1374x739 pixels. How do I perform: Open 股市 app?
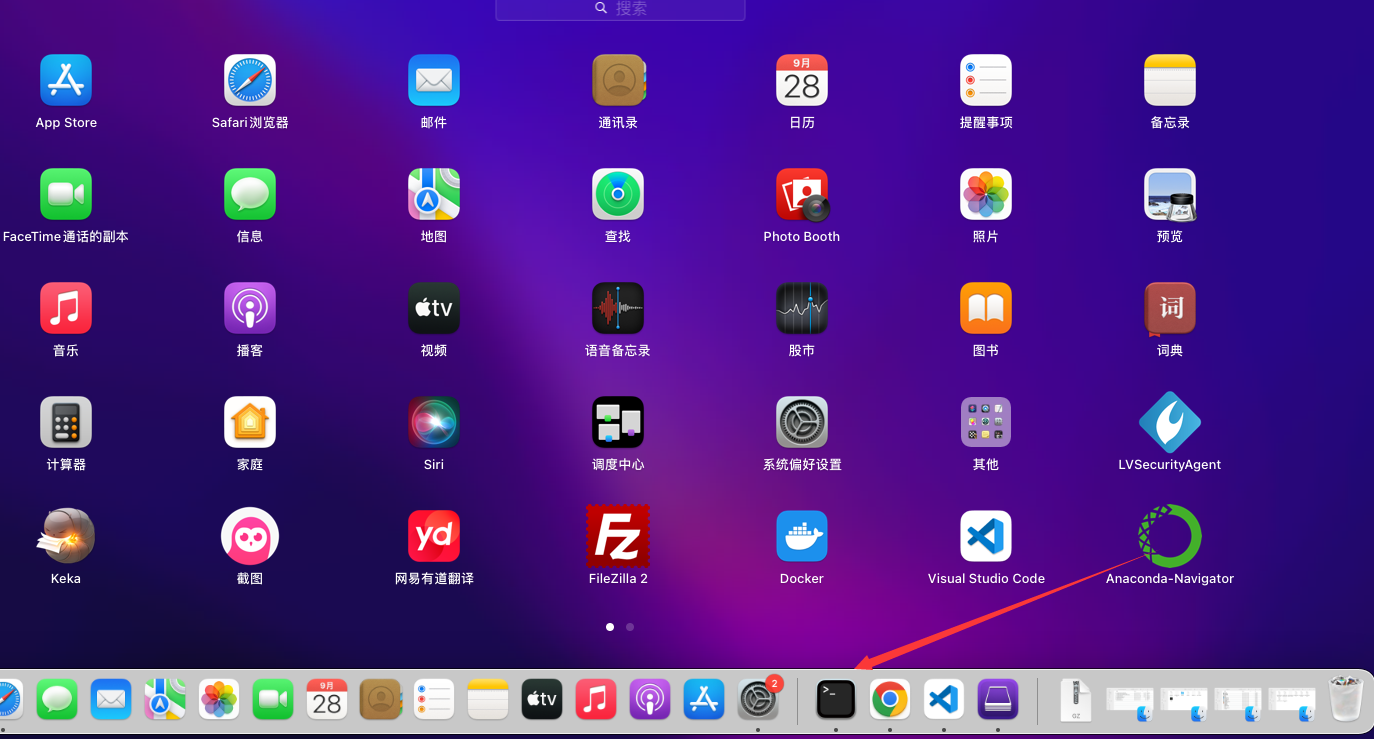point(802,308)
